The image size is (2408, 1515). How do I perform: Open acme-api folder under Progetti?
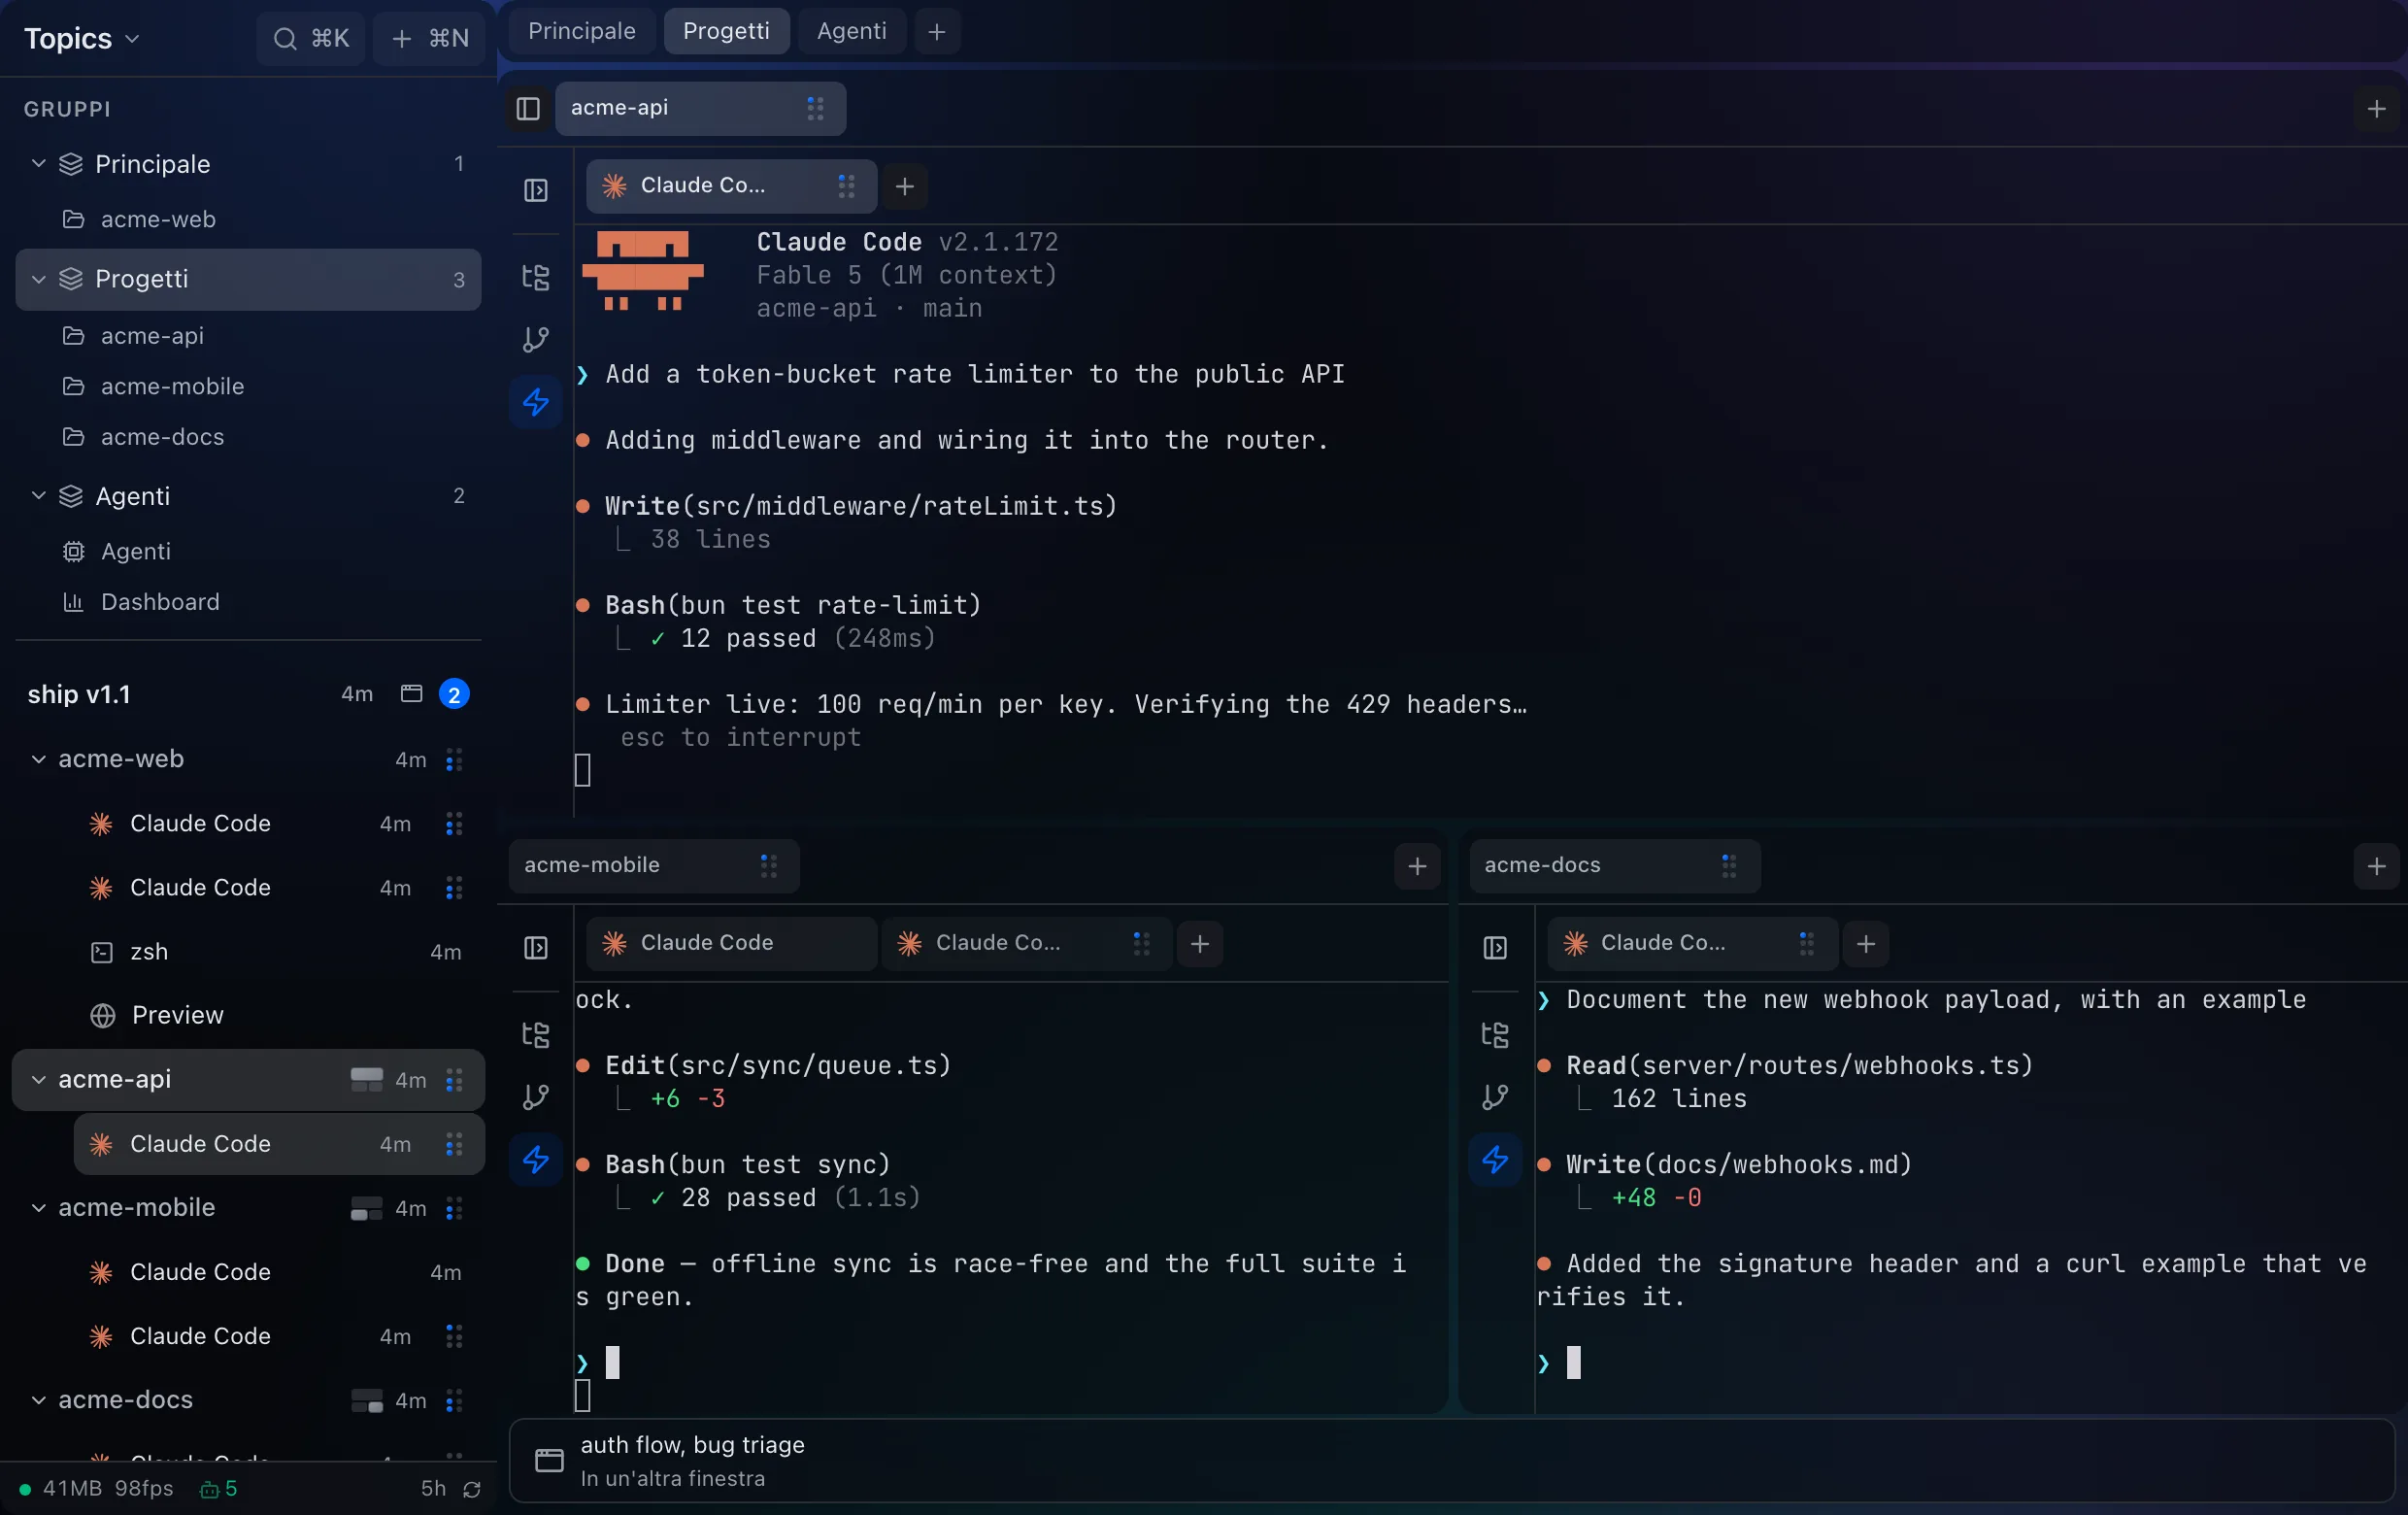click(x=248, y=335)
